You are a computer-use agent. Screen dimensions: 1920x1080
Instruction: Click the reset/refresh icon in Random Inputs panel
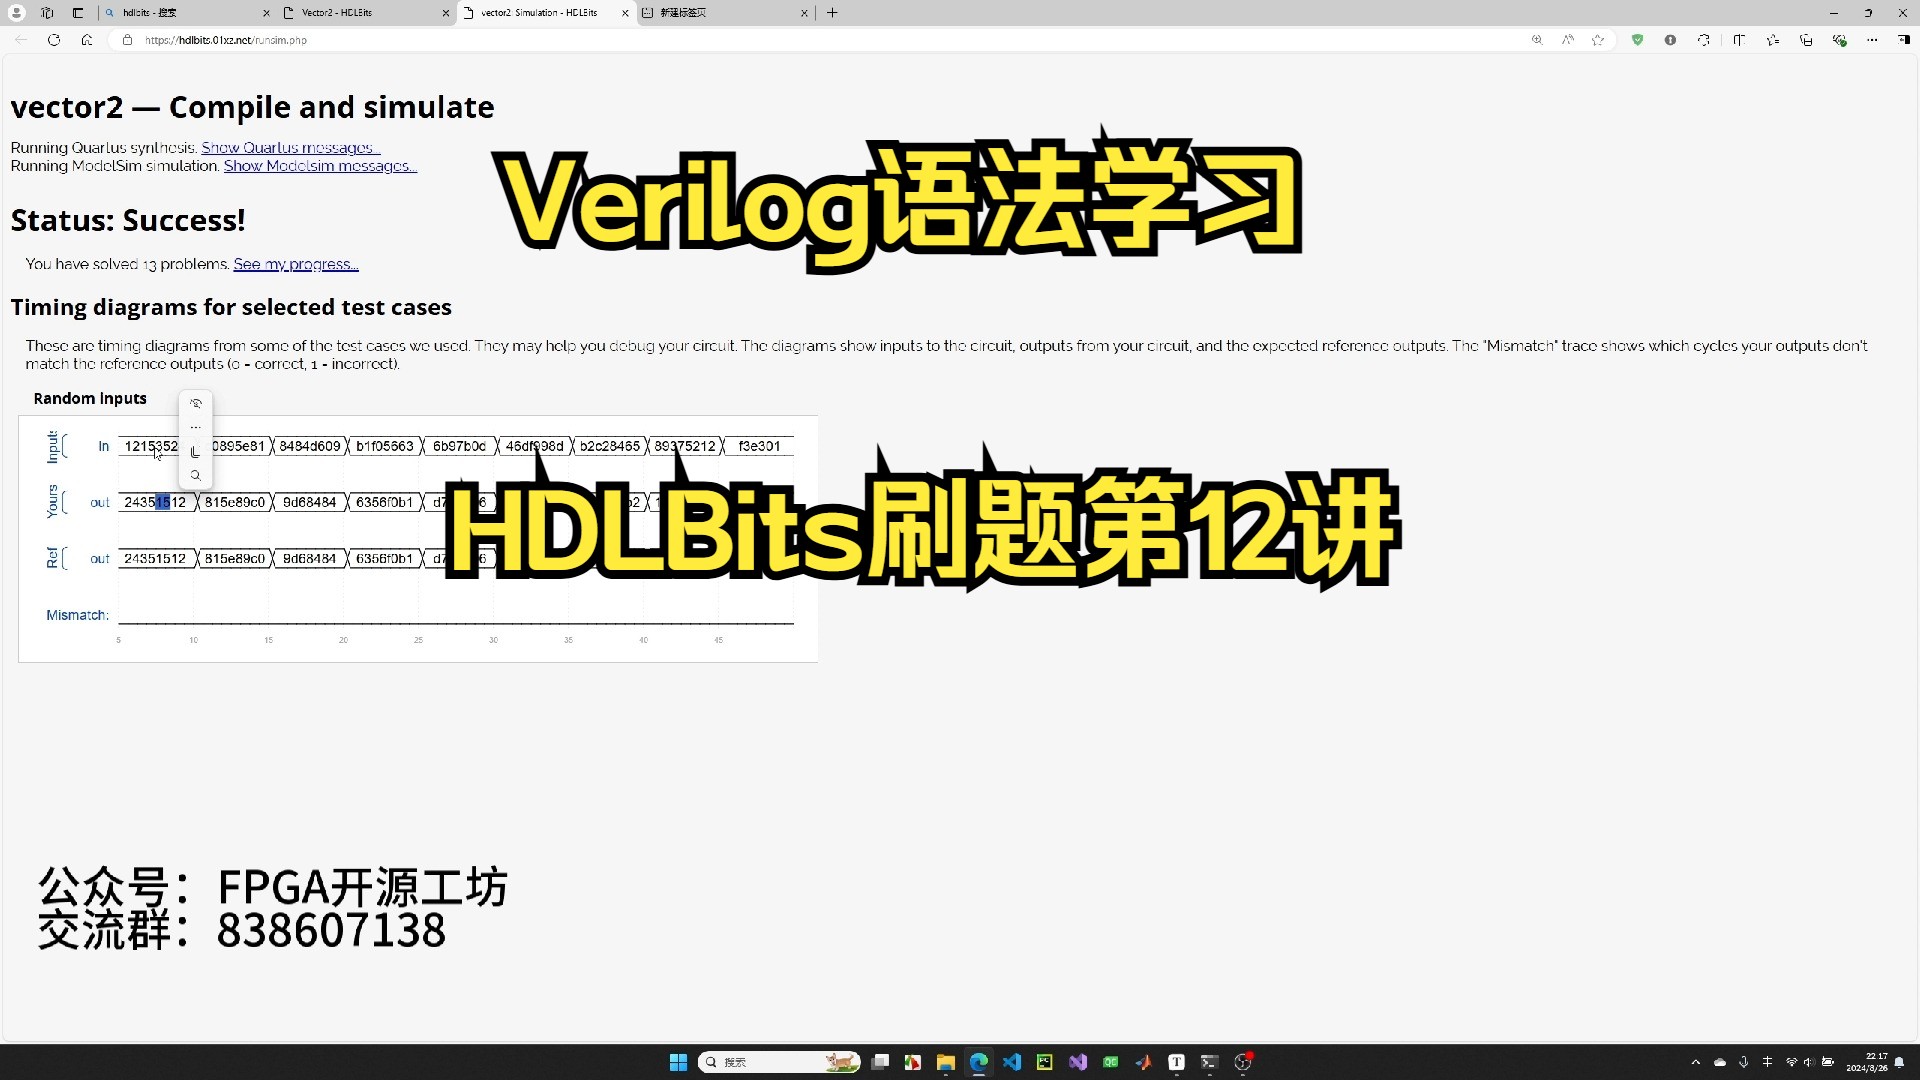coord(194,406)
